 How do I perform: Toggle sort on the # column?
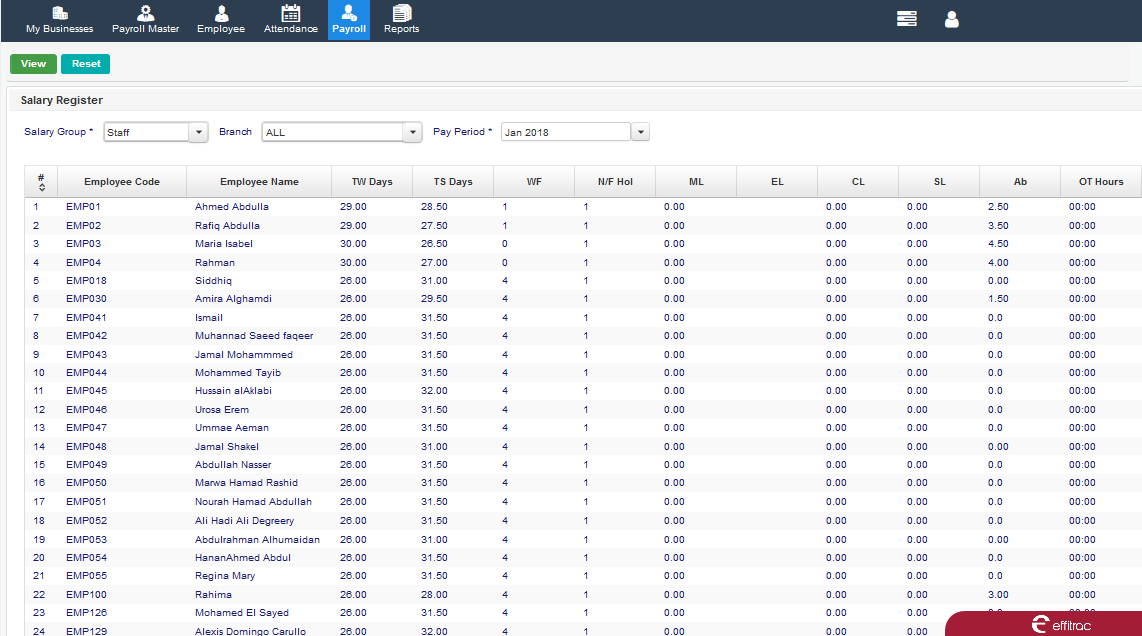[41, 182]
